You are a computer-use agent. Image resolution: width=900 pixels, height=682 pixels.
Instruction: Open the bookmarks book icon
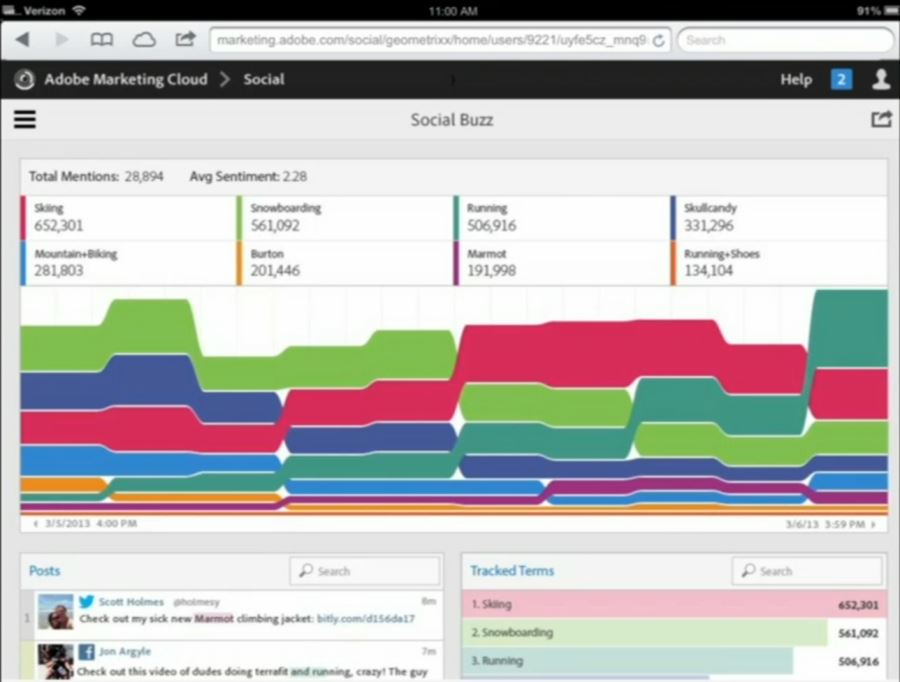point(102,40)
